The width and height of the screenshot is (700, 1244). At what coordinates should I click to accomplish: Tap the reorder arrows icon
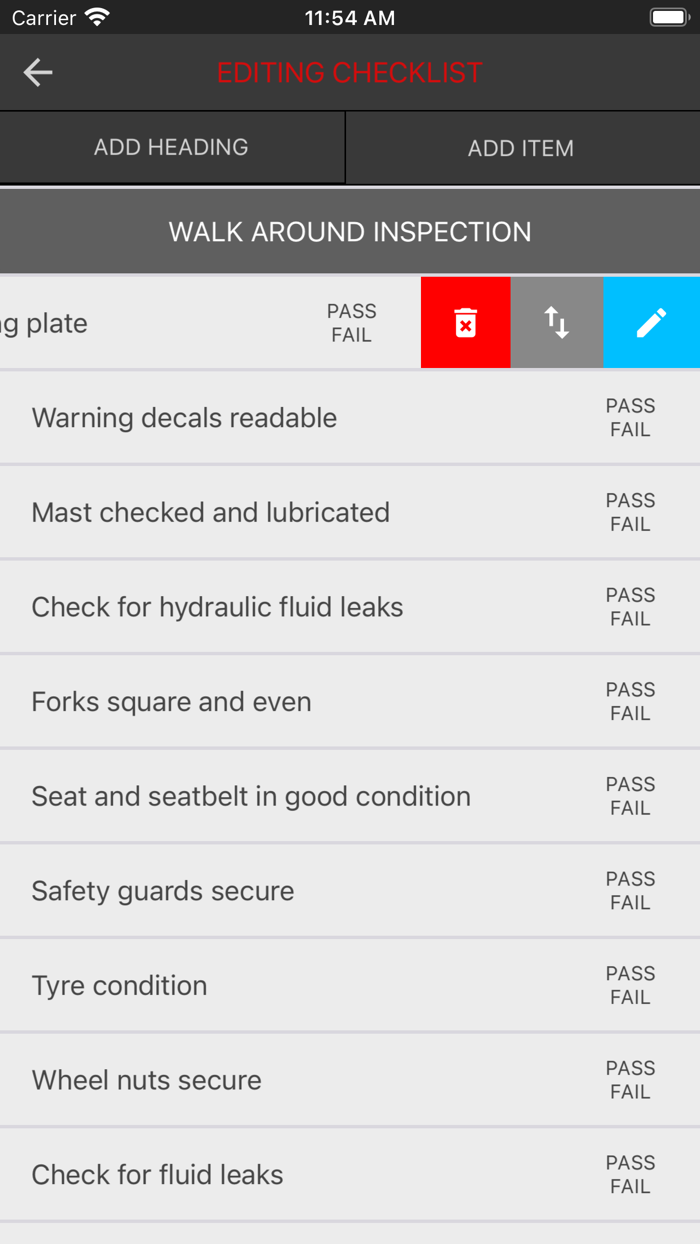click(557, 323)
